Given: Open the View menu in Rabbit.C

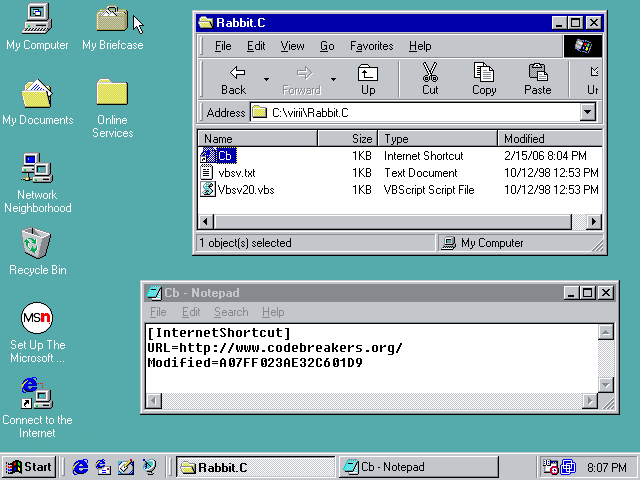Looking at the screenshot, I should click(292, 46).
